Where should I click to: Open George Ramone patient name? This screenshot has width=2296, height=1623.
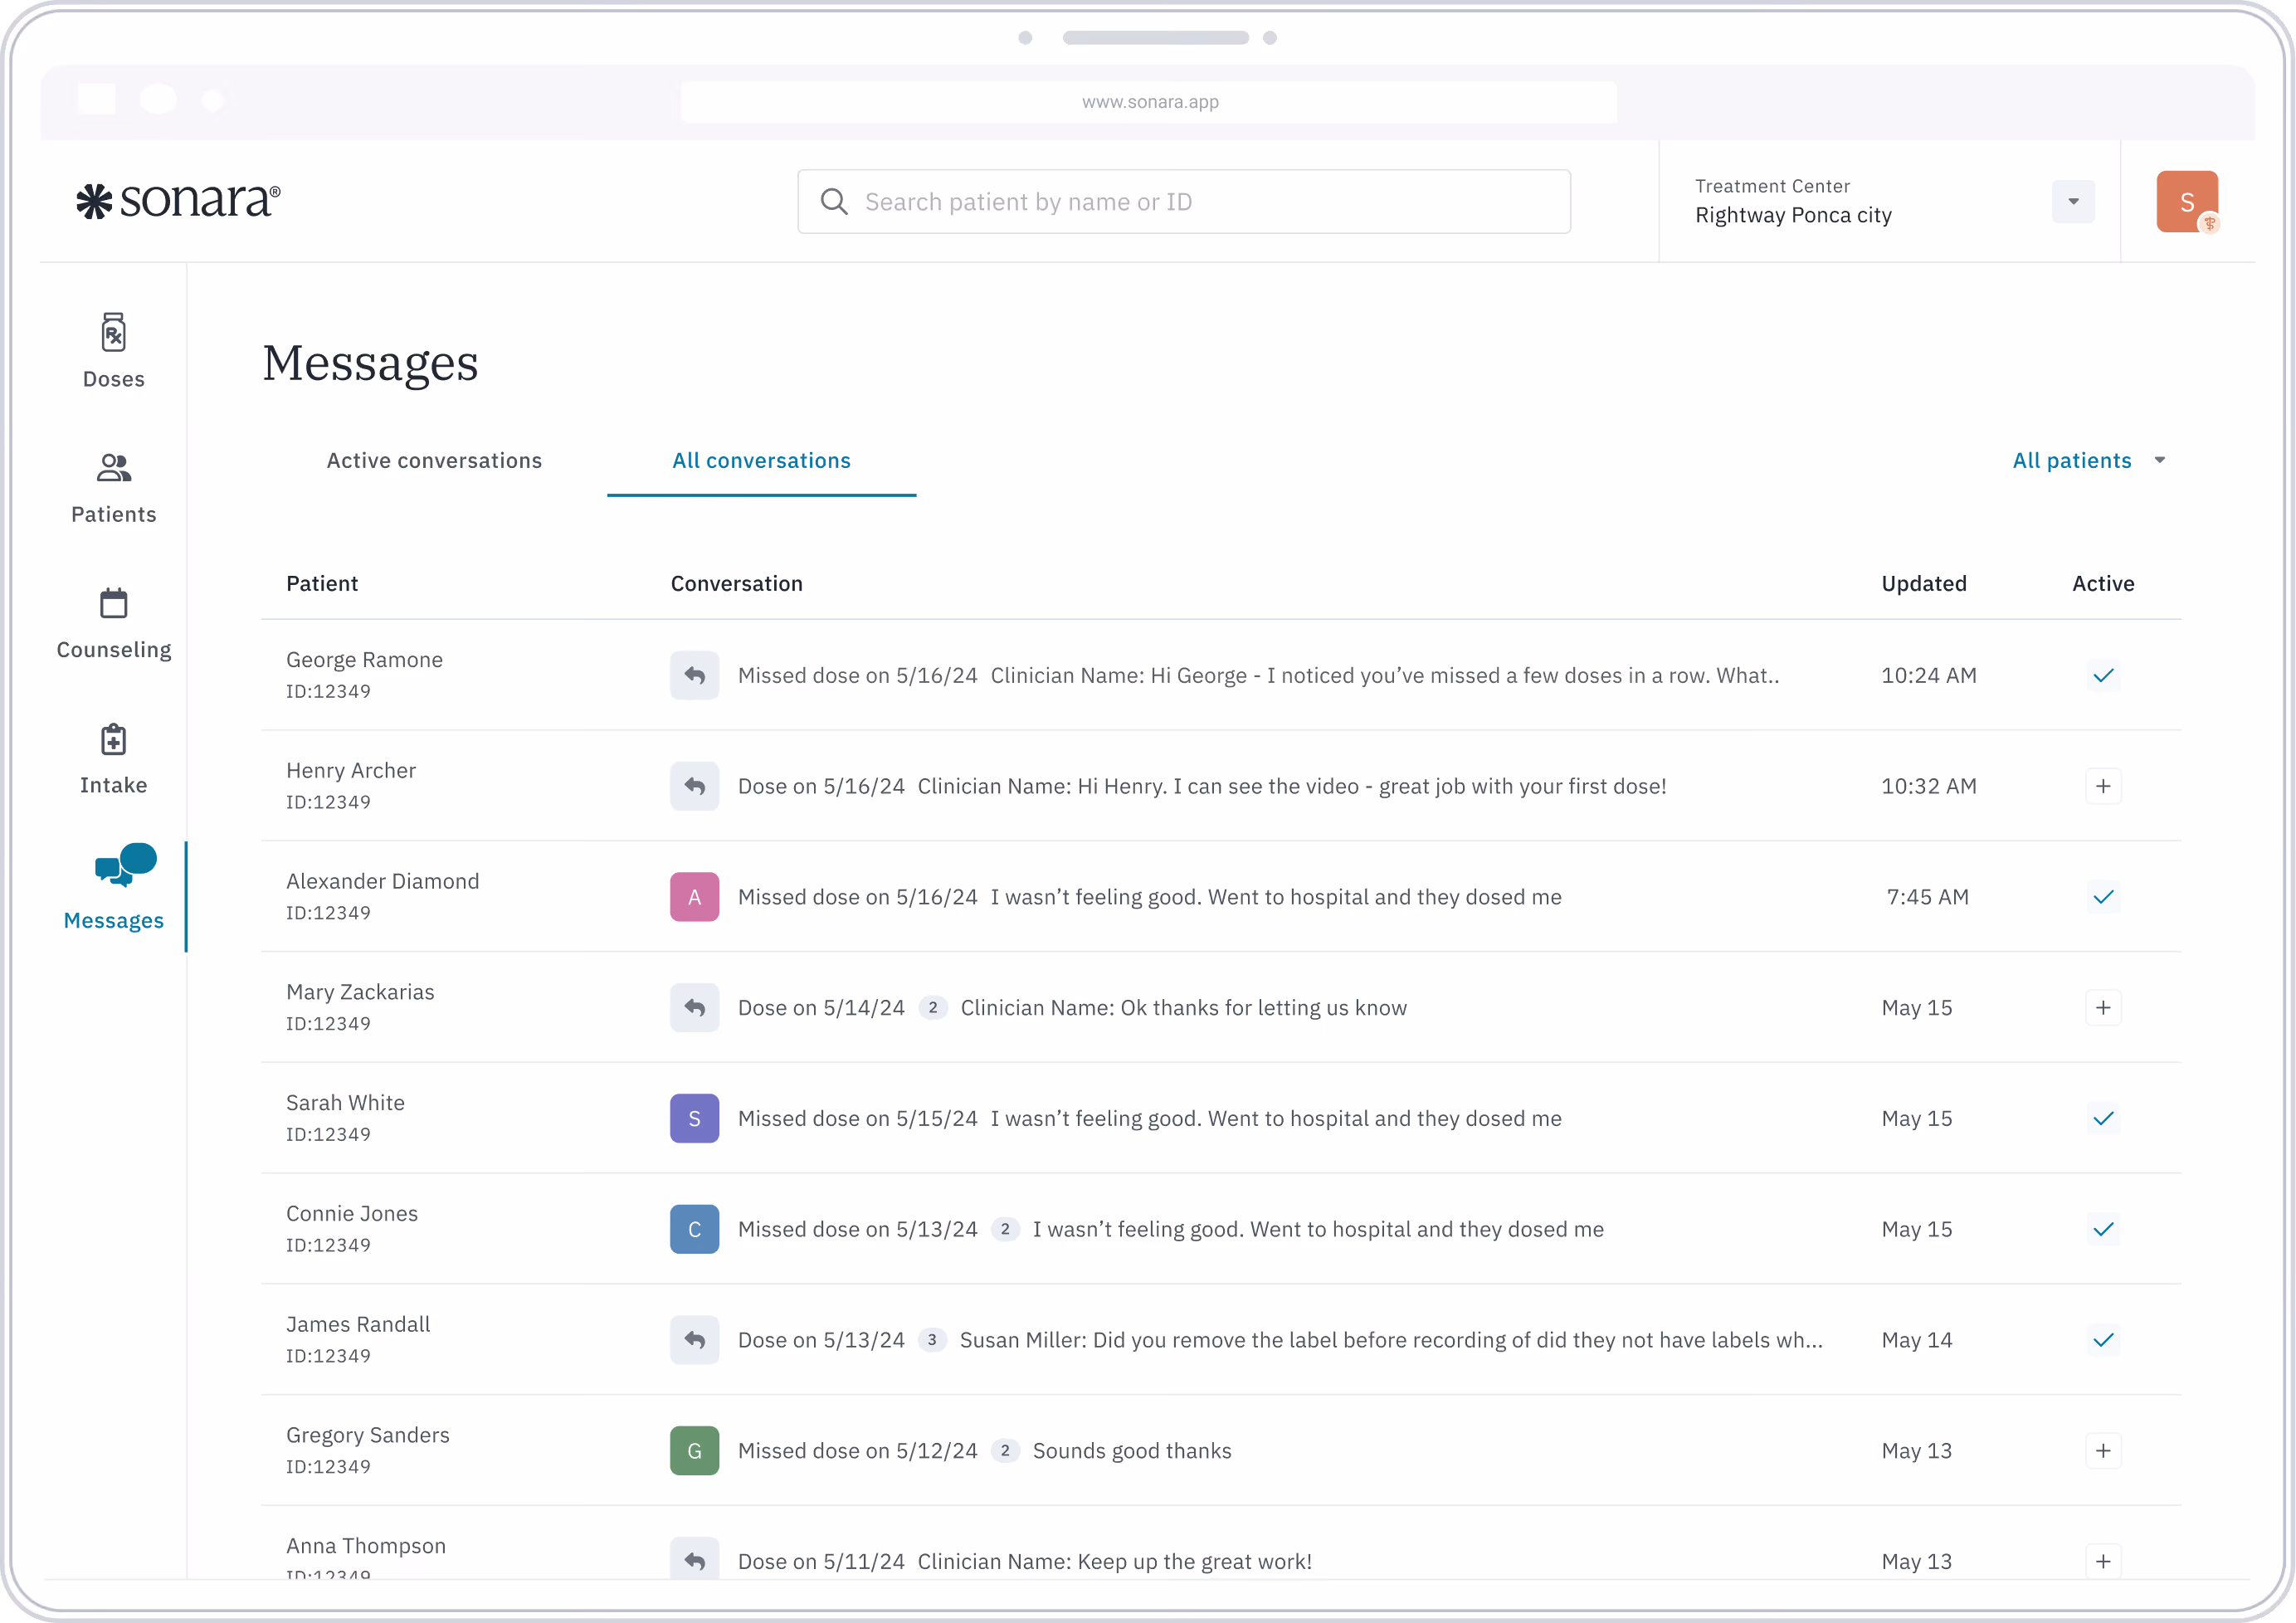click(364, 660)
